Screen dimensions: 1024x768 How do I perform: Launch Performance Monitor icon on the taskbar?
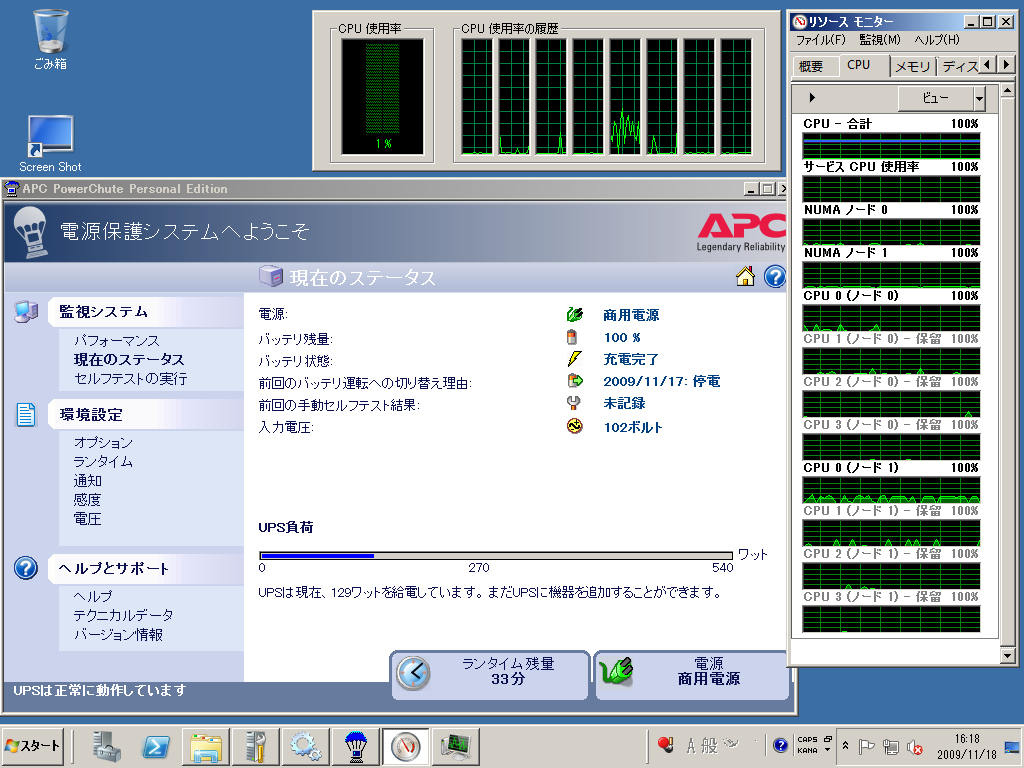(455, 745)
